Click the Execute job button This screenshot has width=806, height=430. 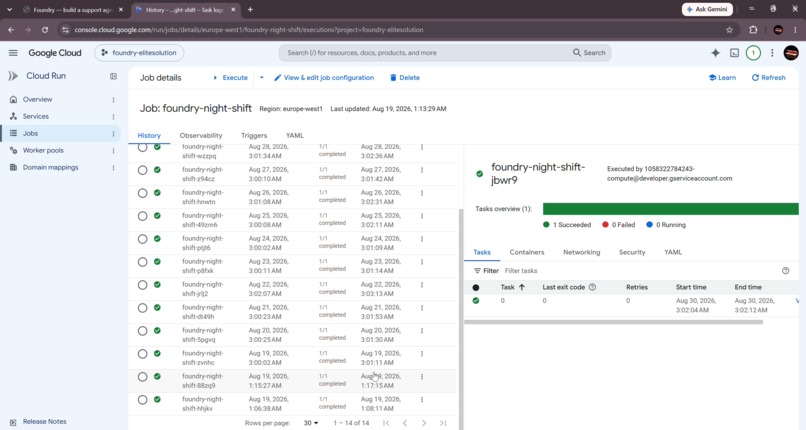coord(230,78)
